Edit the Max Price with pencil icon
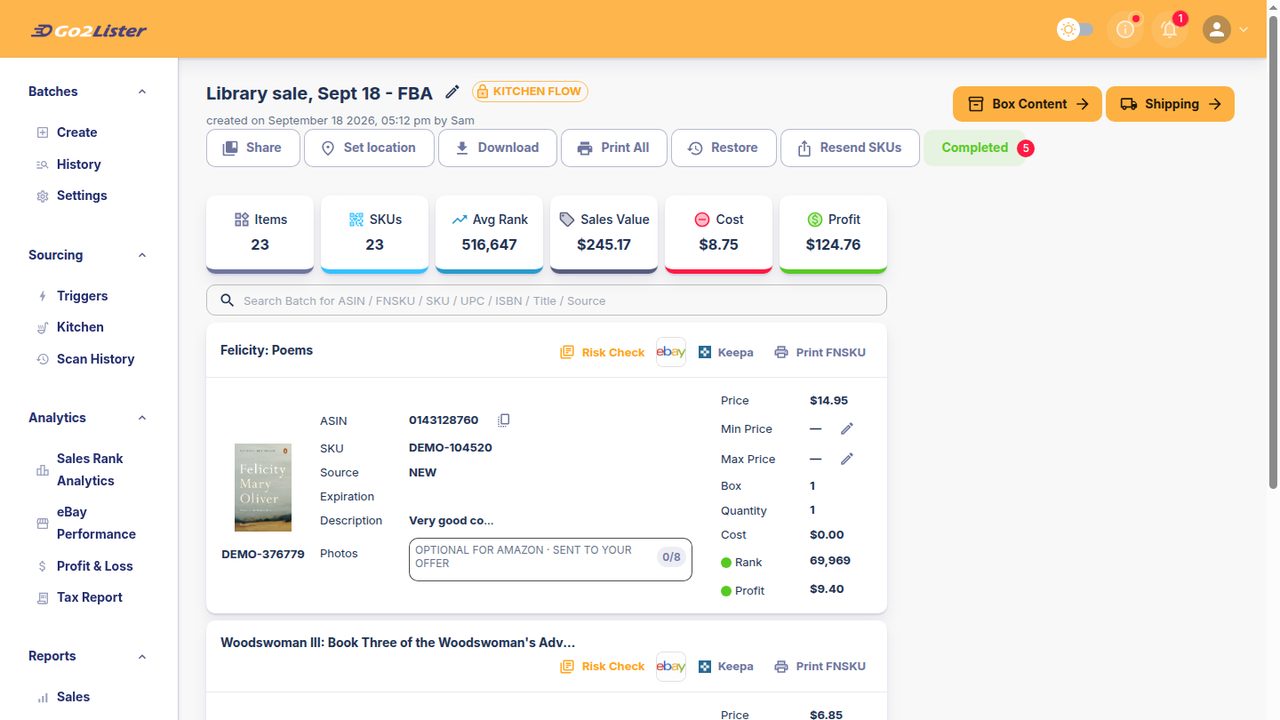Screen dimensions: 1280x720 (847, 459)
